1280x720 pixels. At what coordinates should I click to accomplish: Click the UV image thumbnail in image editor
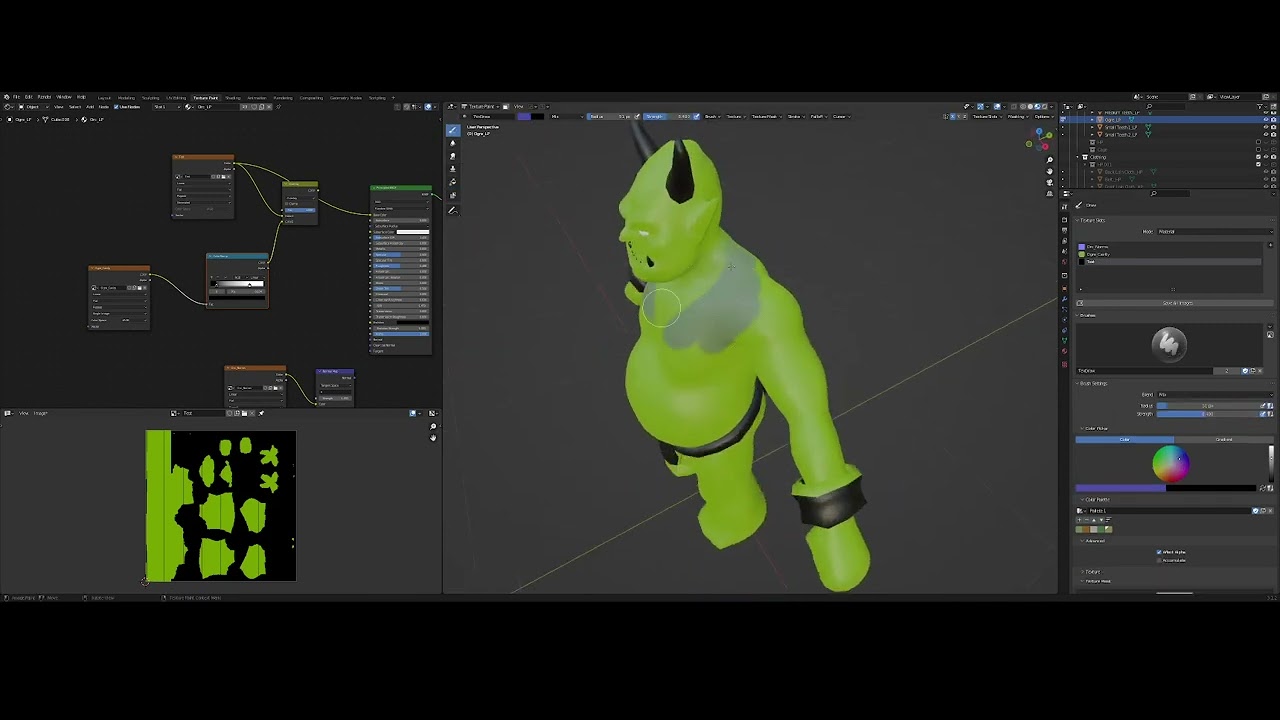(x=221, y=506)
